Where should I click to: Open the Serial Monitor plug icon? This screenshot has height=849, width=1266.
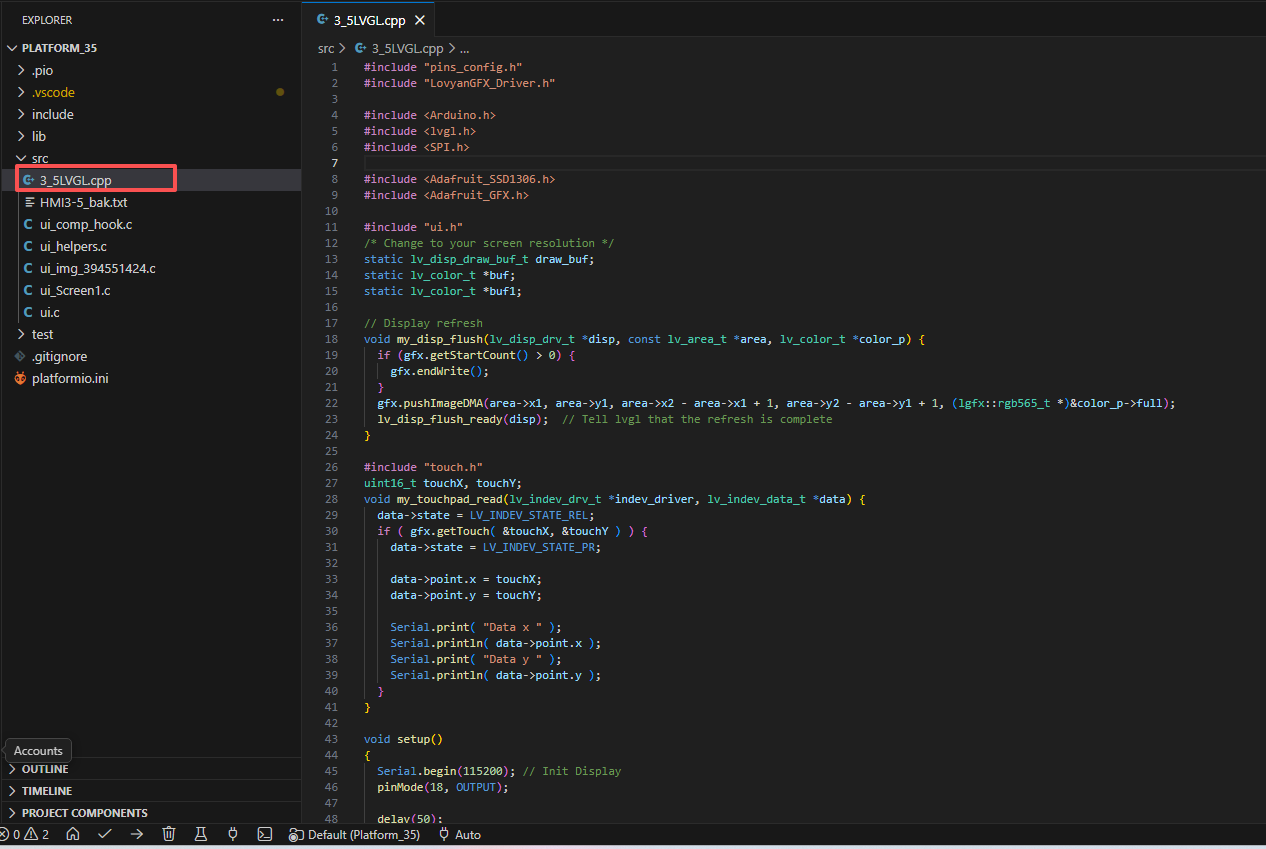233,834
